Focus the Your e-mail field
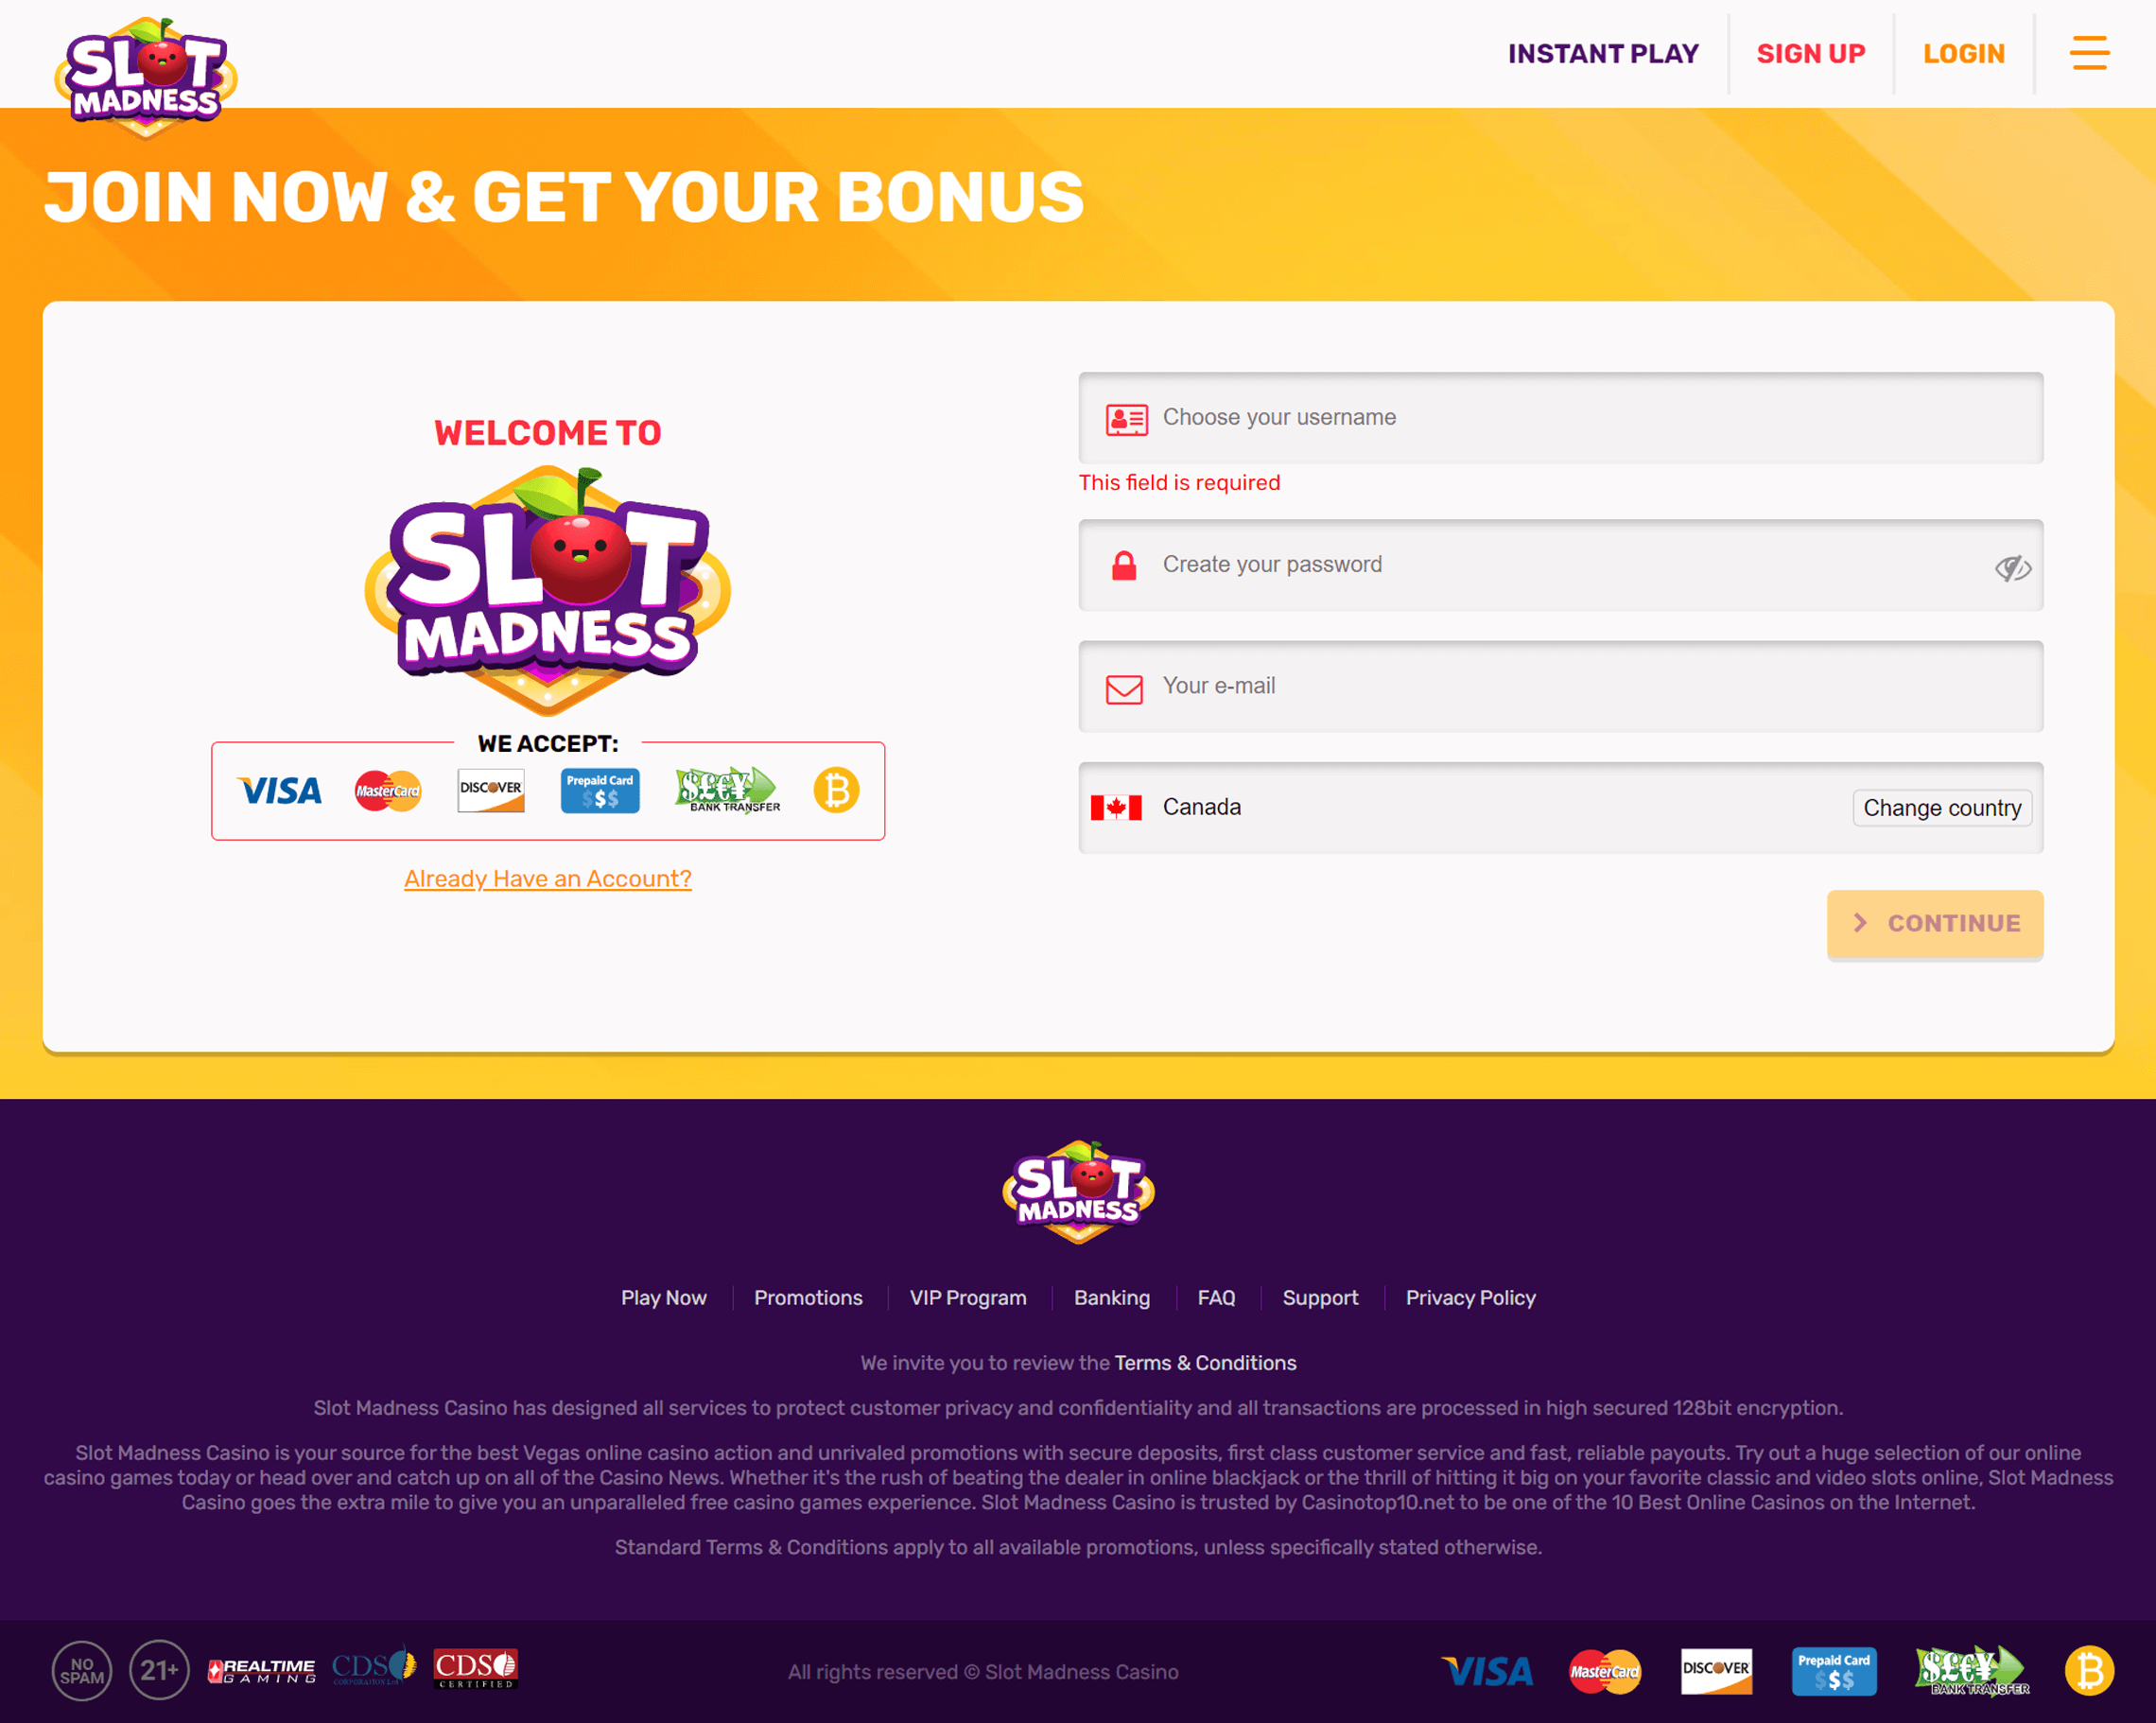 click(x=1560, y=687)
